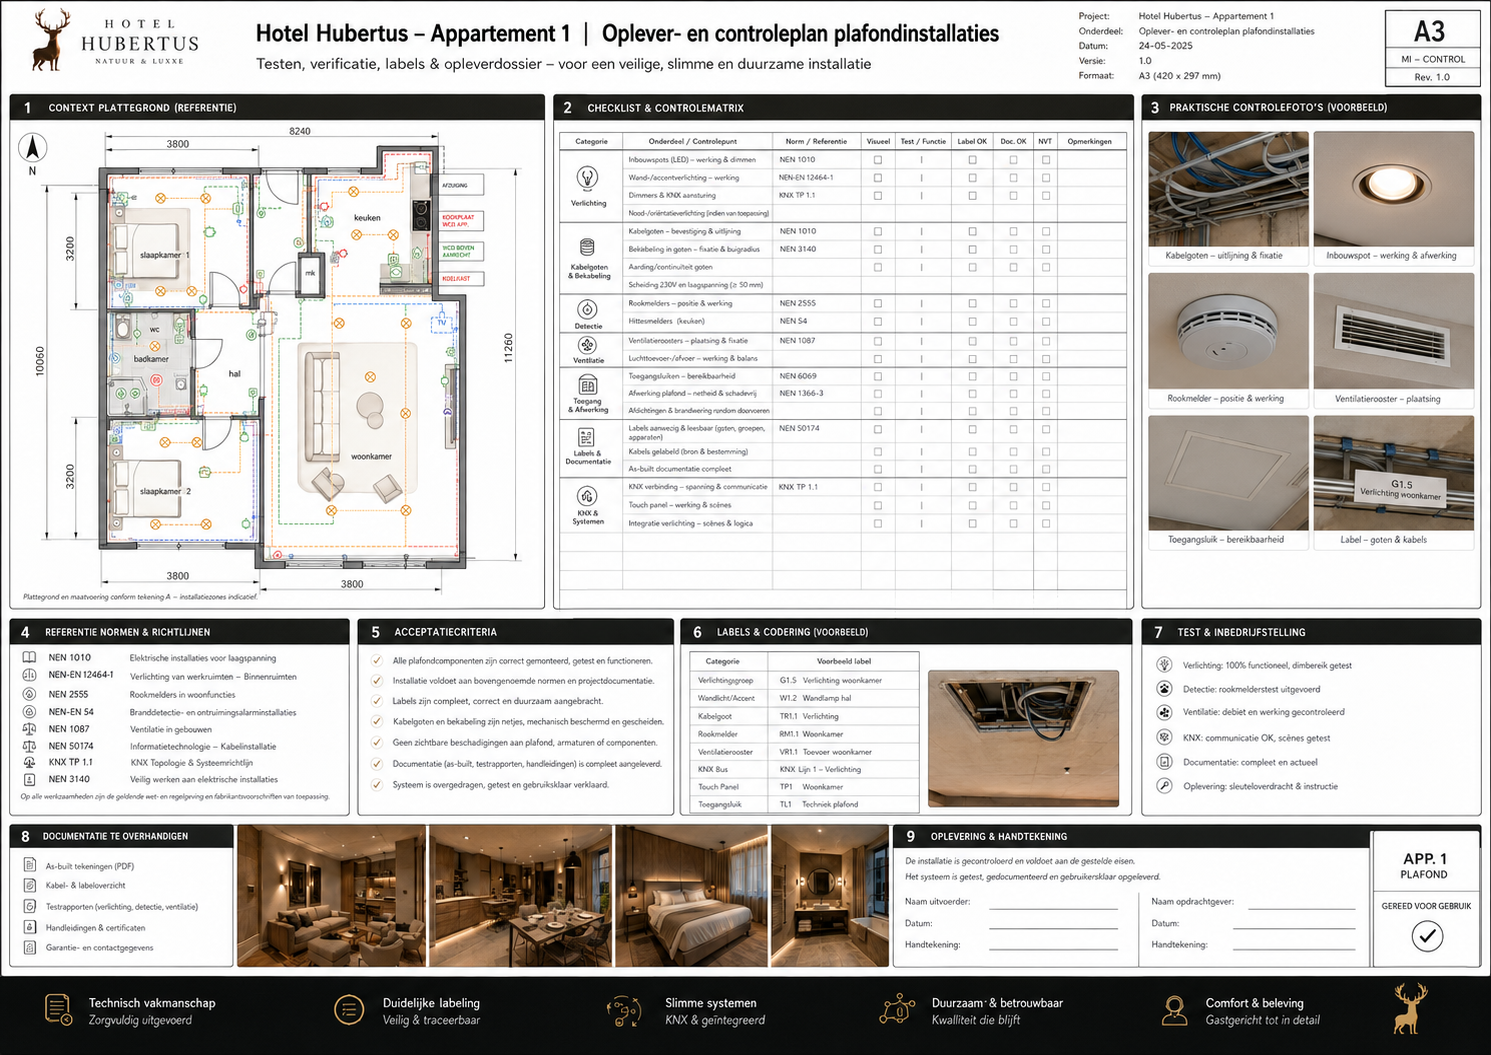
Task: Click the 'slaapkamer 2' room label on floor plan
Action: 165,491
